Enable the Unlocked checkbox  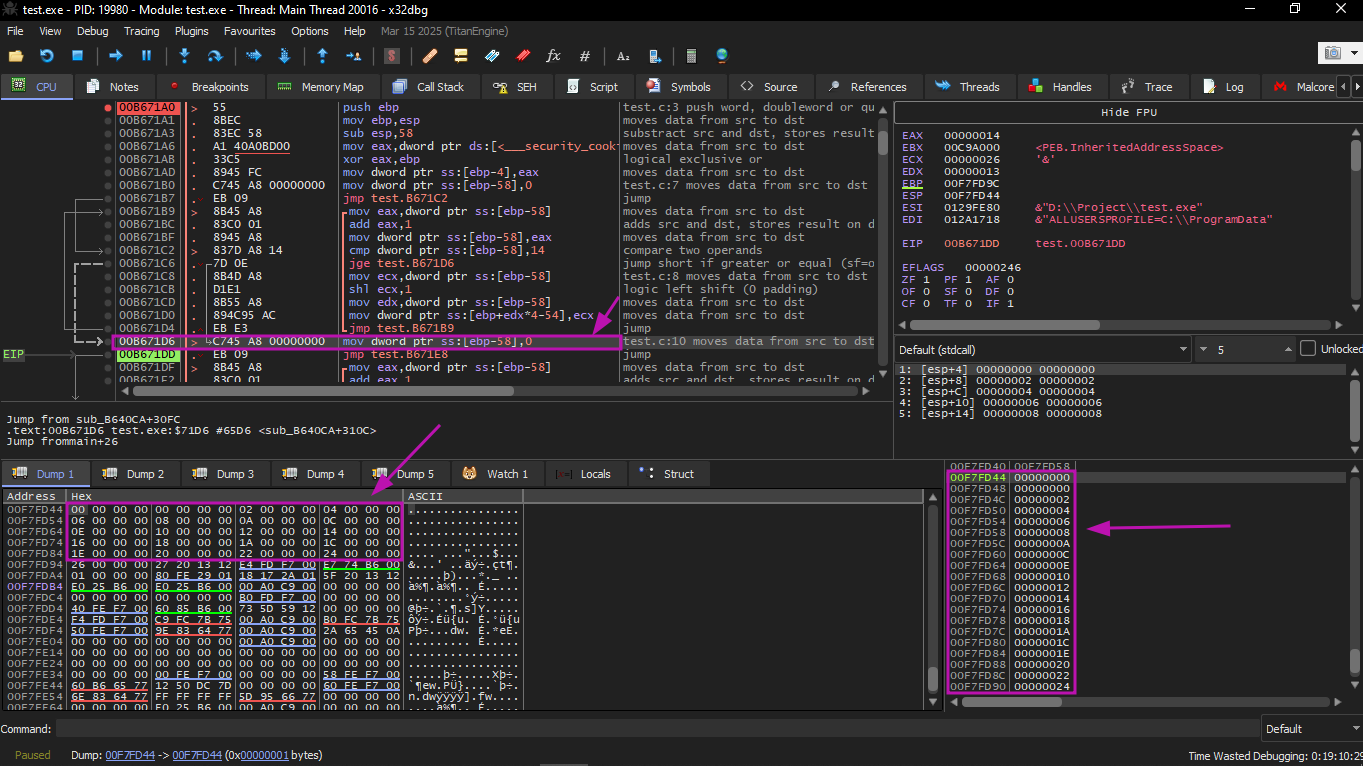tap(1308, 349)
